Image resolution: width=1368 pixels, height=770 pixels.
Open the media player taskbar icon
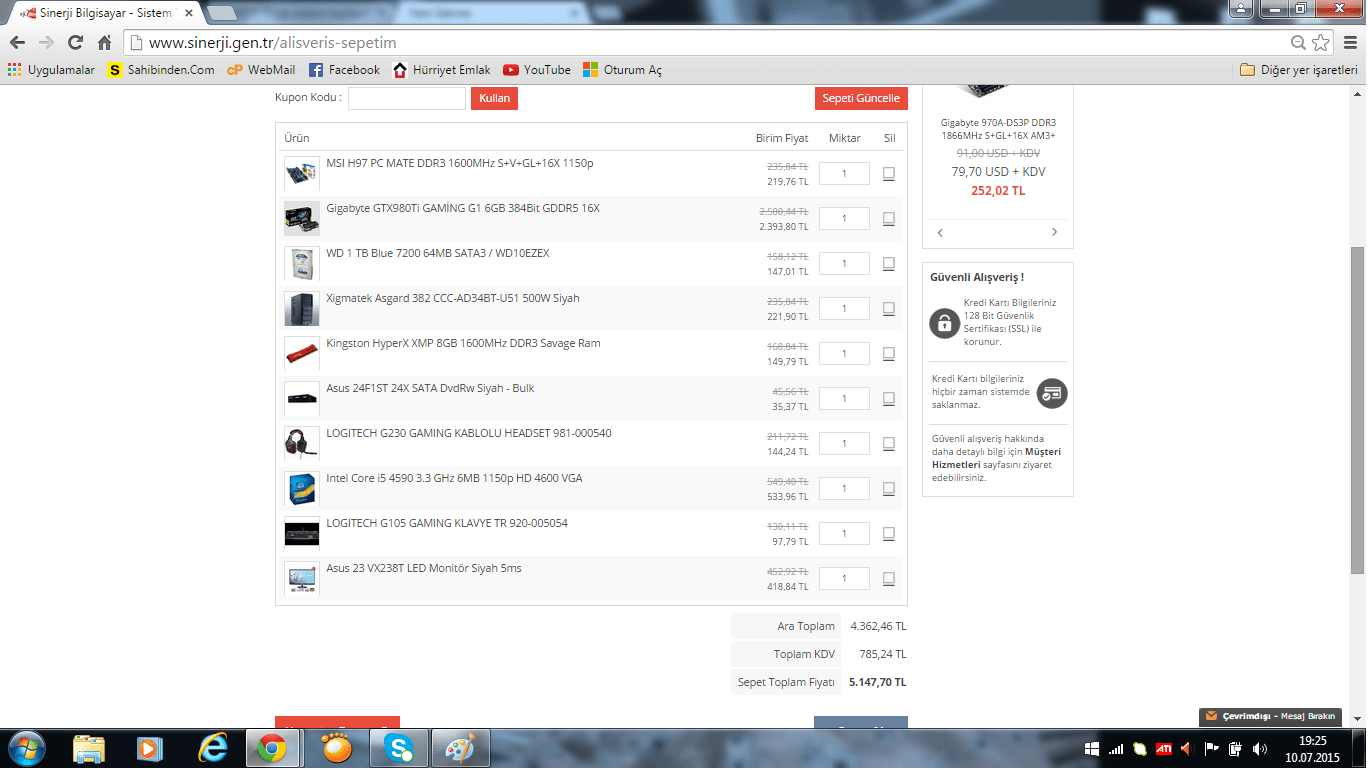coord(150,748)
